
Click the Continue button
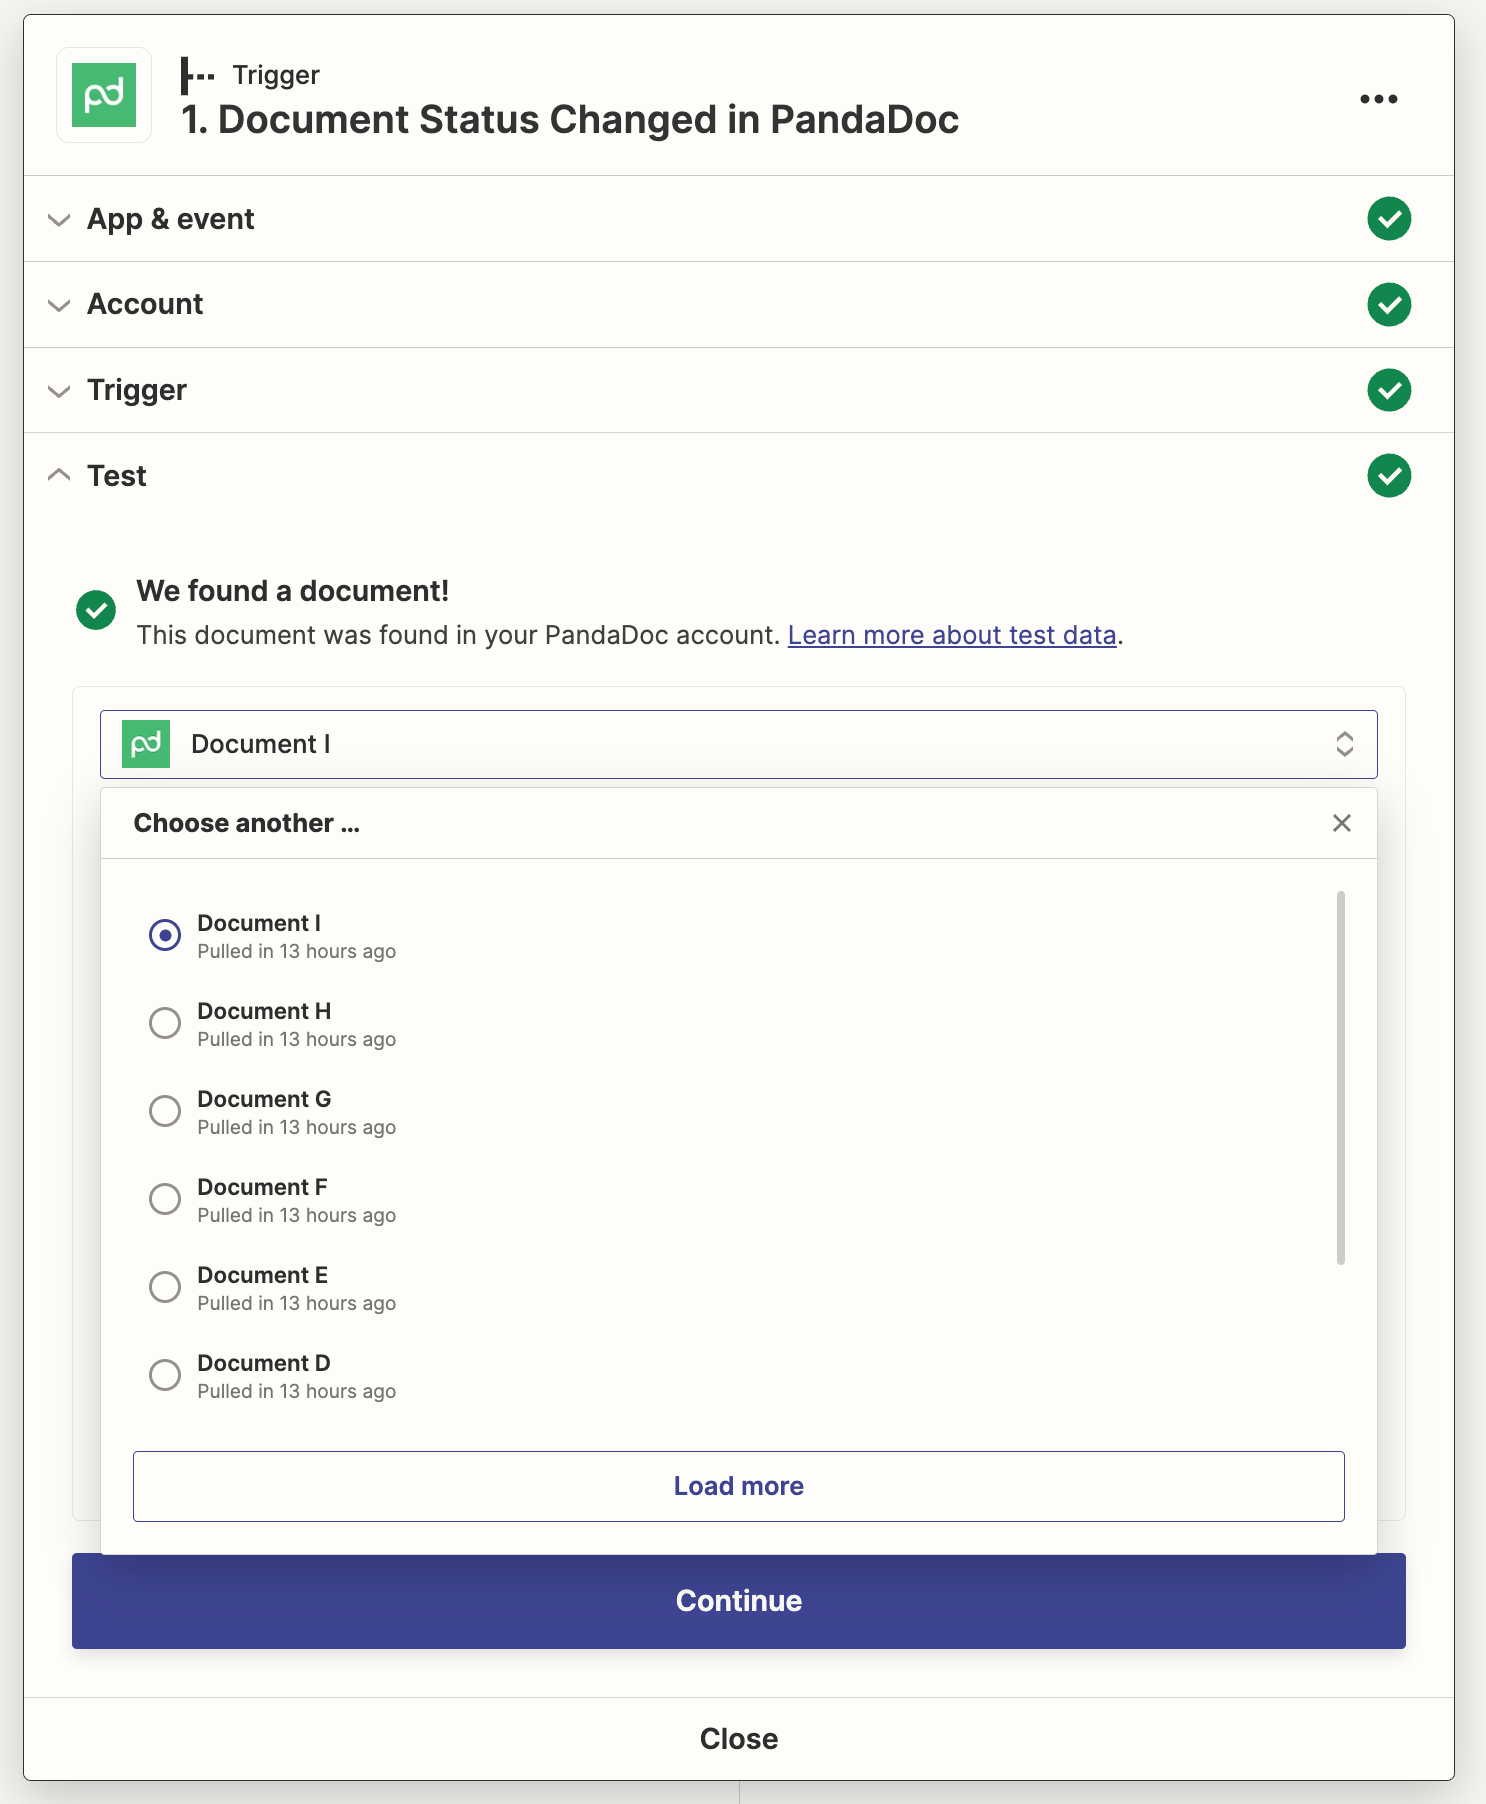point(739,1601)
